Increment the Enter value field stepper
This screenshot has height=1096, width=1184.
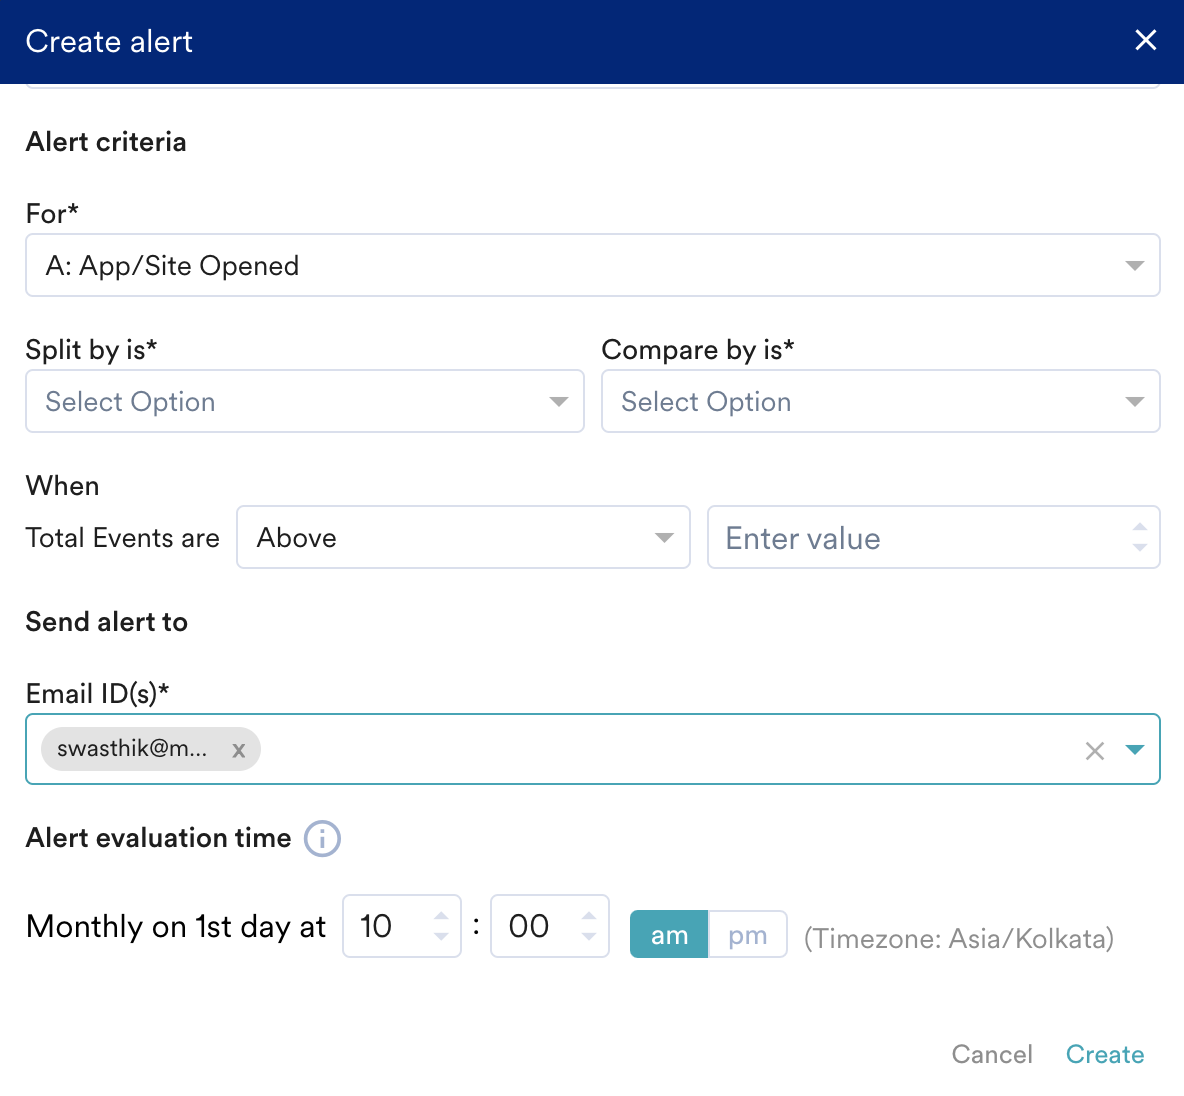pyautogui.click(x=1139, y=527)
